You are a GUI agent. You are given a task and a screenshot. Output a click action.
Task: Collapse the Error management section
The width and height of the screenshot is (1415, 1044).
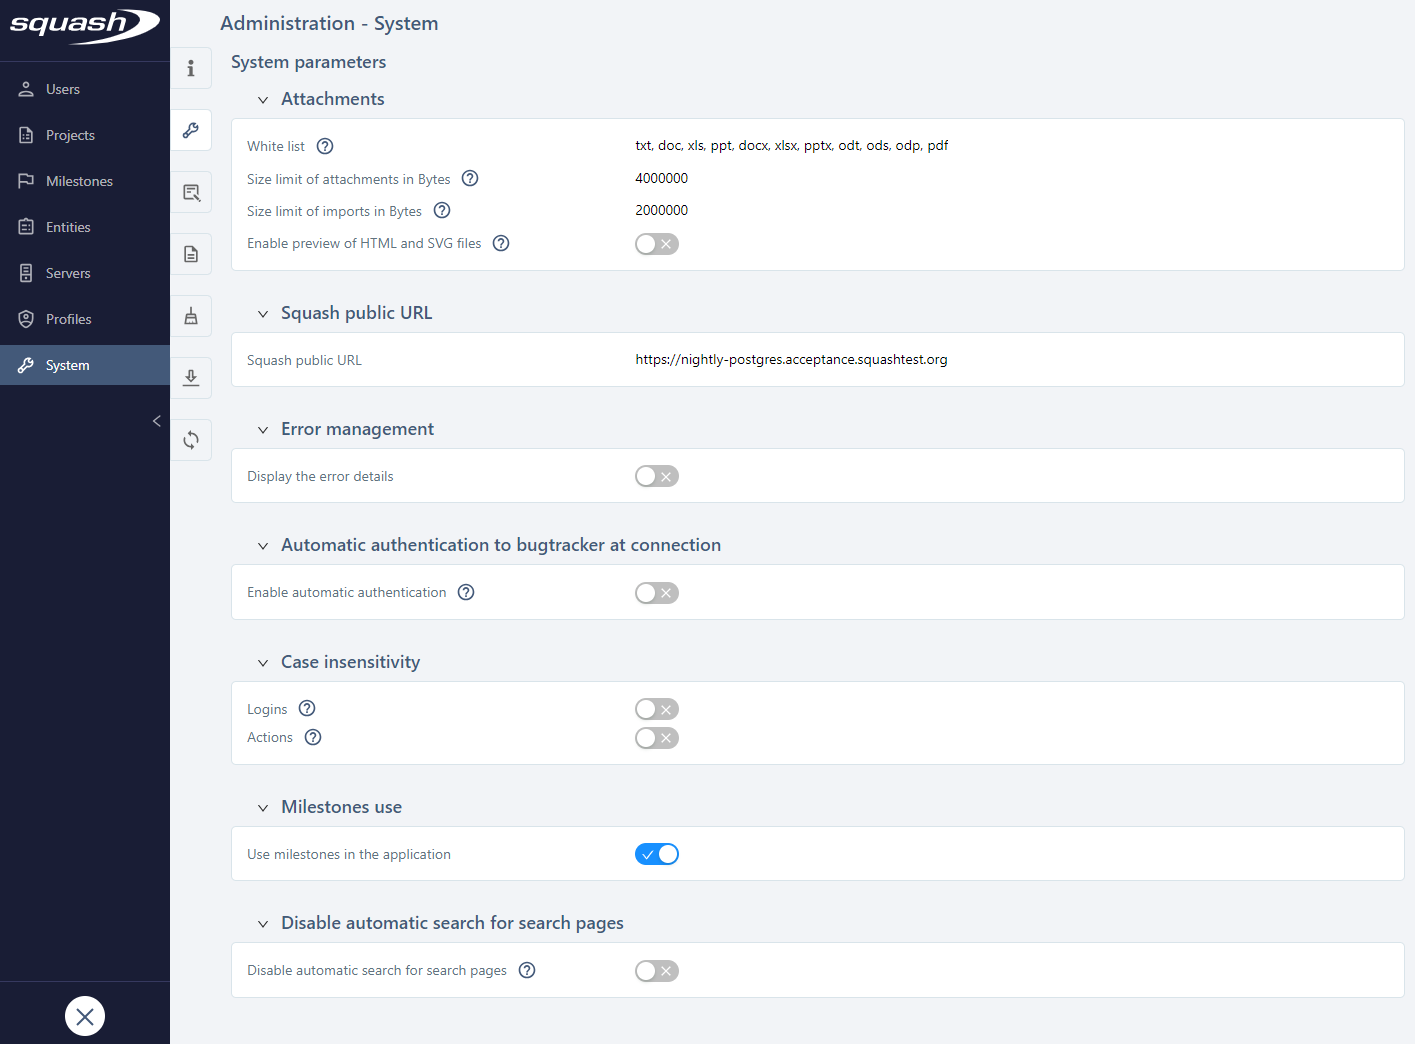click(x=262, y=429)
